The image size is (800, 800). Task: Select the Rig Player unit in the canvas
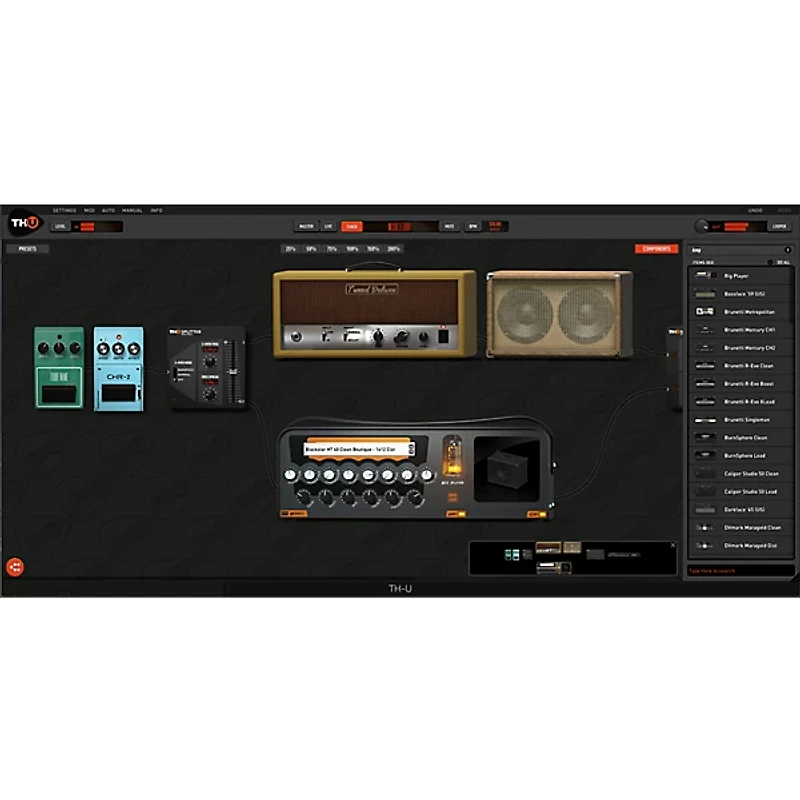[x=415, y=470]
